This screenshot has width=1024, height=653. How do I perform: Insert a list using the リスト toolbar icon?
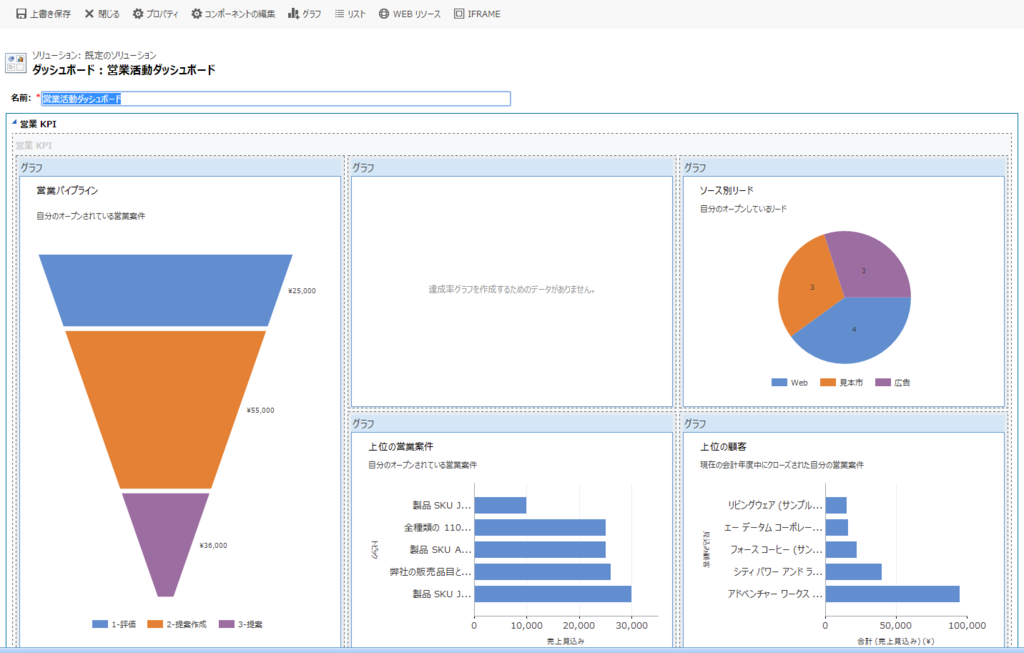click(x=340, y=14)
